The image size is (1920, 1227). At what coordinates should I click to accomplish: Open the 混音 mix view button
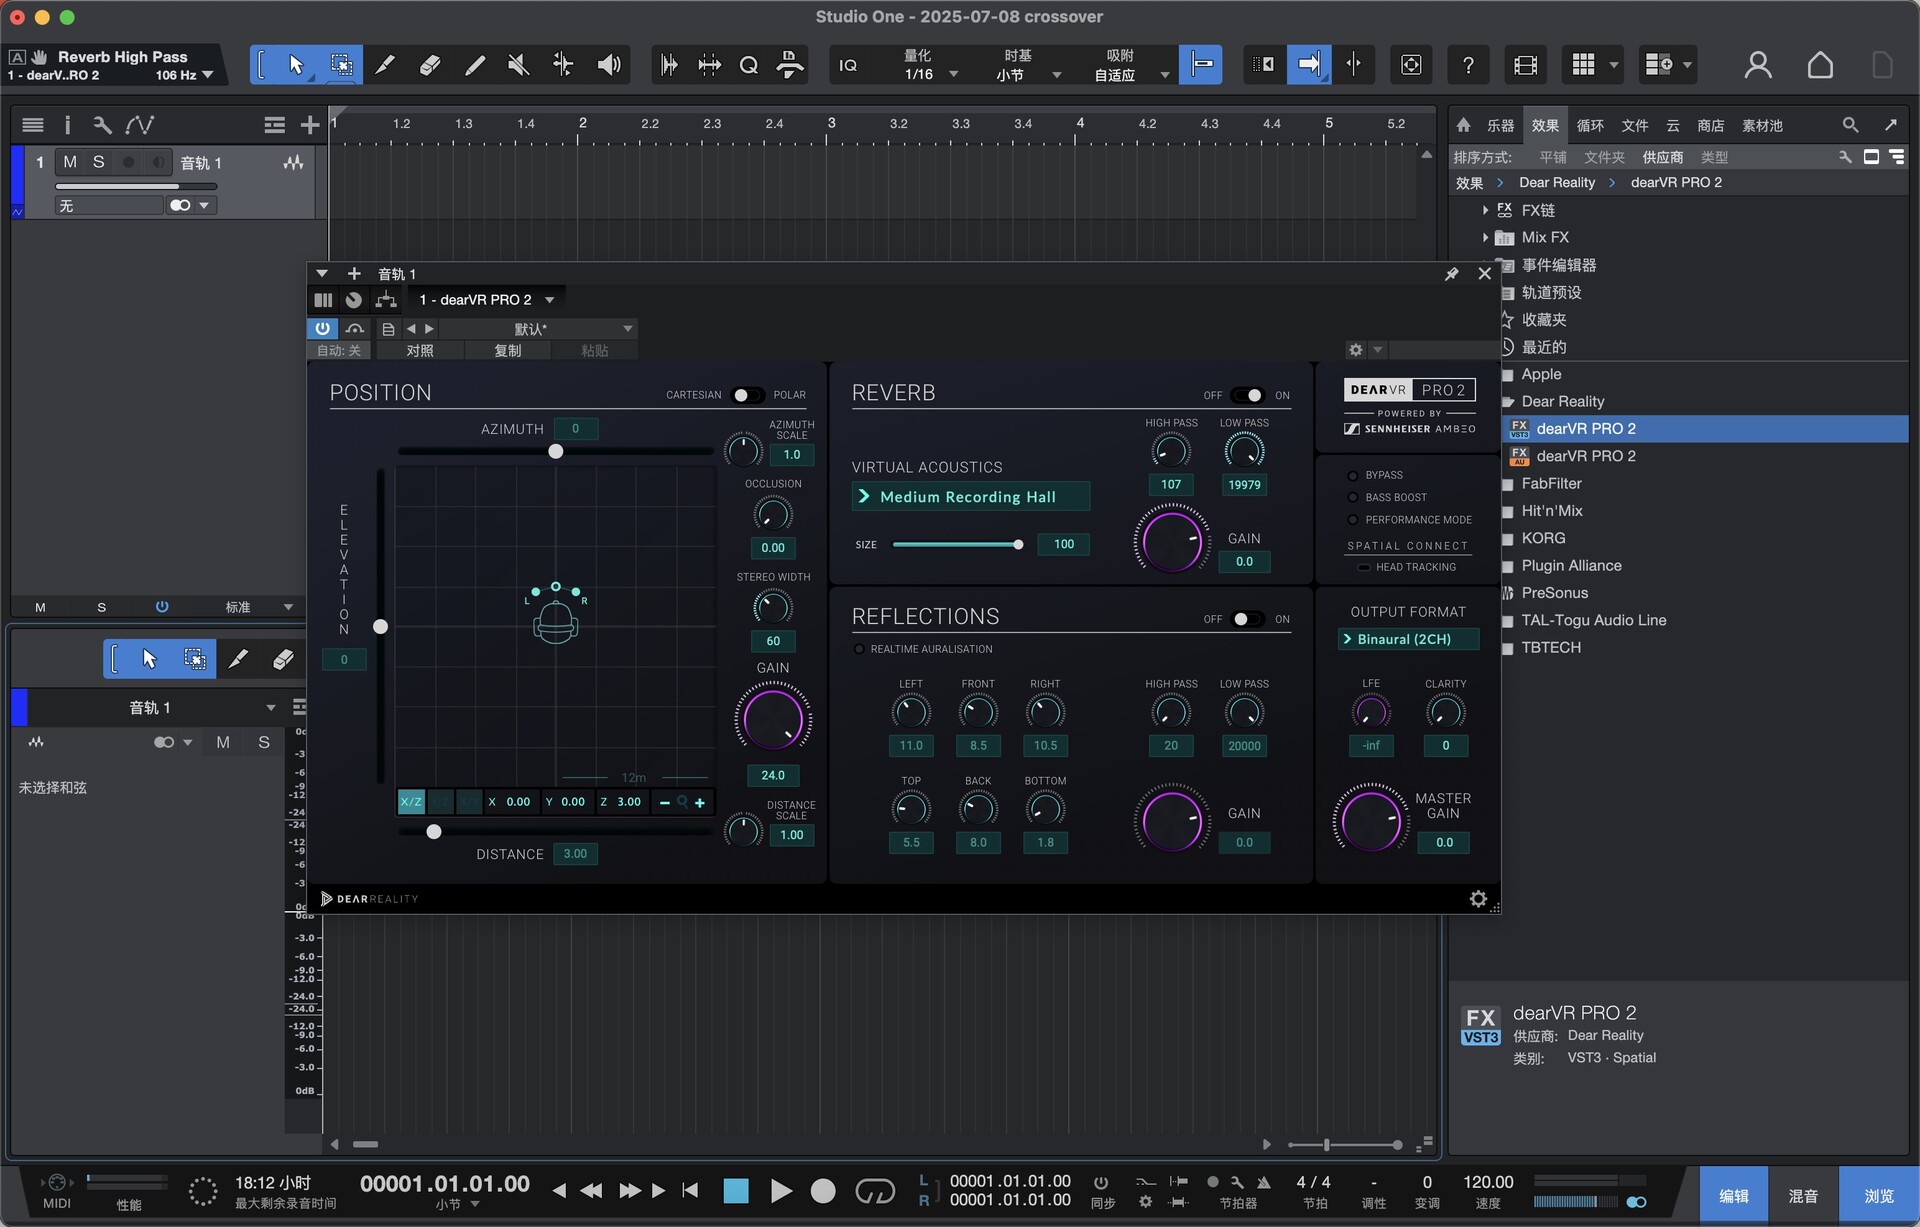pyautogui.click(x=1803, y=1196)
